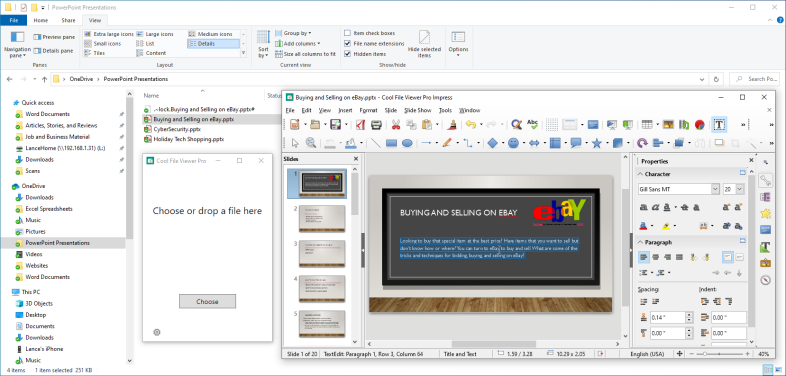
Task: Collapse the Character section
Action: [640, 174]
